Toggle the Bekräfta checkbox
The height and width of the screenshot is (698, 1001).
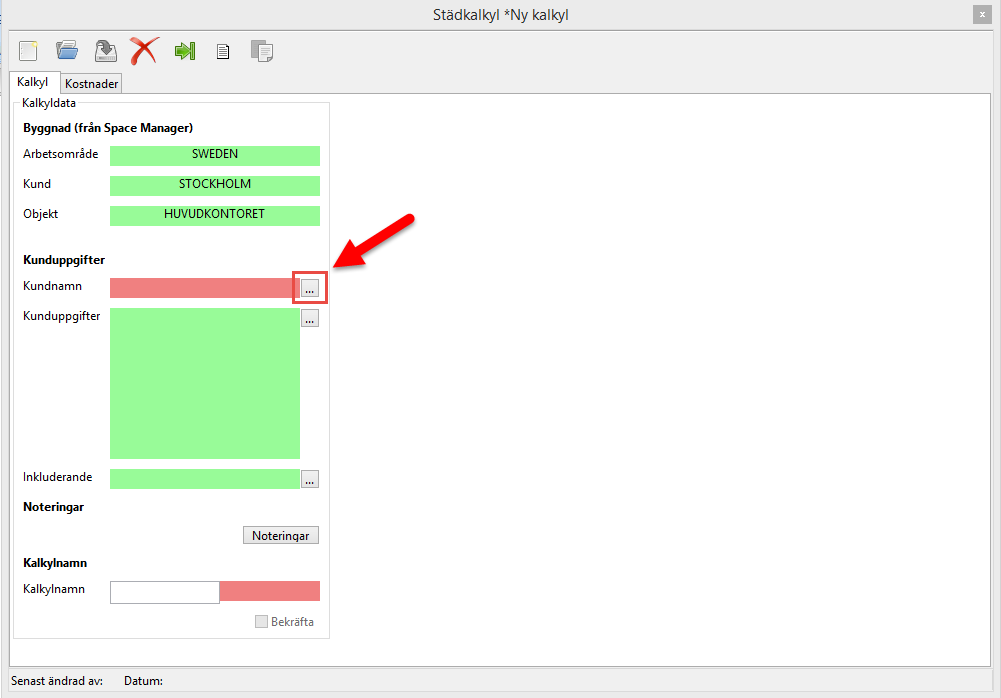(x=262, y=622)
